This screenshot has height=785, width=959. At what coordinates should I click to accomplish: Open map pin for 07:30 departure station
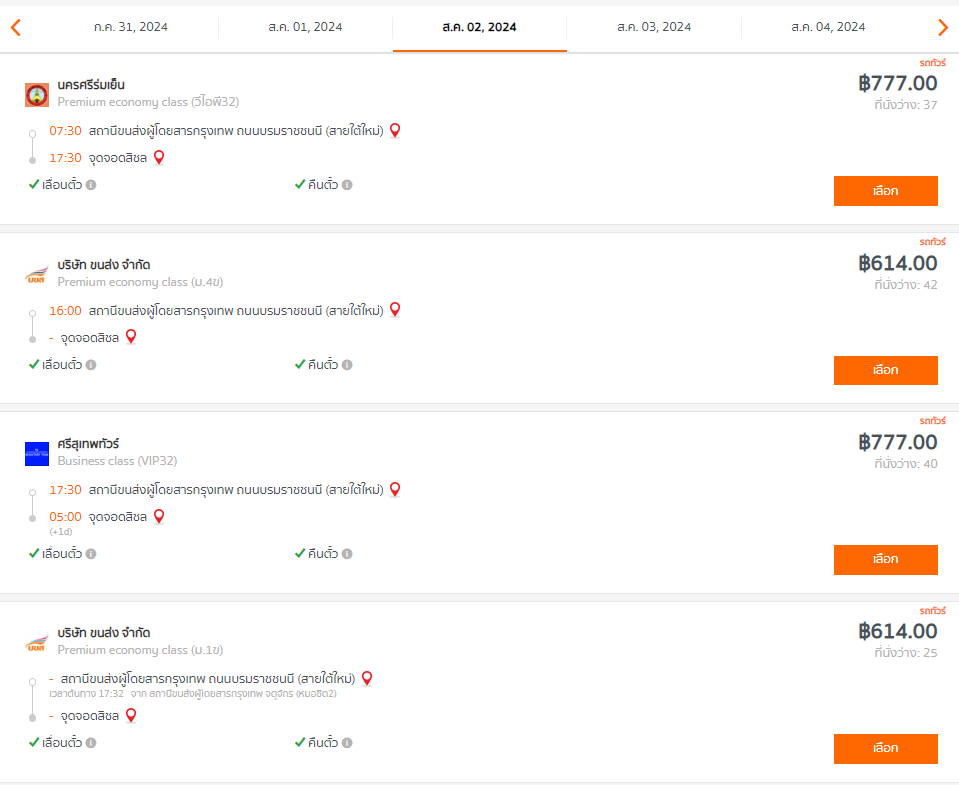pyautogui.click(x=395, y=130)
